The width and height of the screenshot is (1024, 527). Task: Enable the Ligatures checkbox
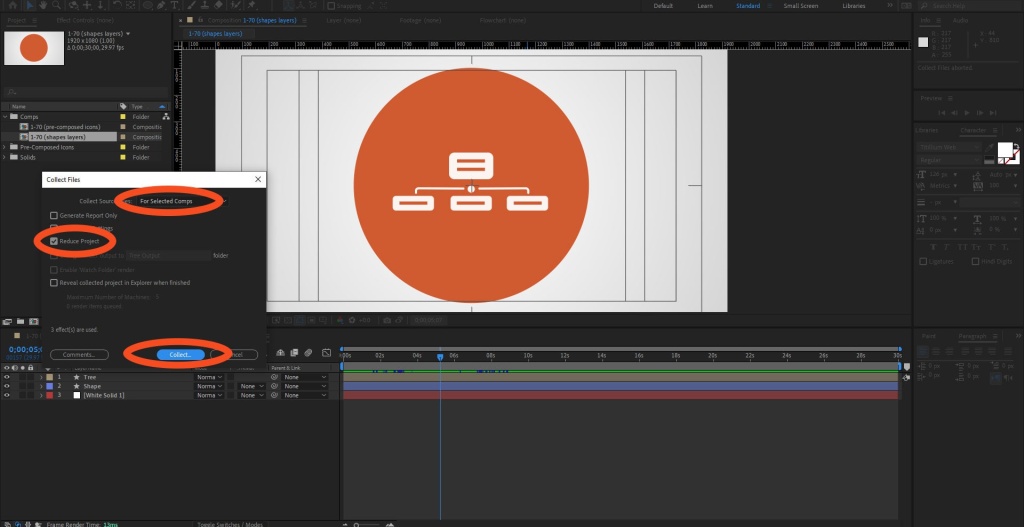pyautogui.click(x=923, y=261)
